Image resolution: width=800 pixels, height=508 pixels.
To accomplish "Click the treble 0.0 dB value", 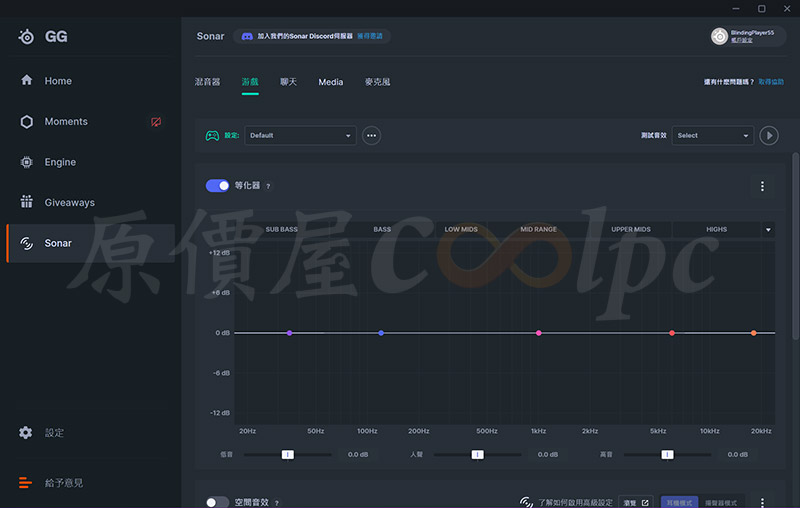I will coord(738,454).
